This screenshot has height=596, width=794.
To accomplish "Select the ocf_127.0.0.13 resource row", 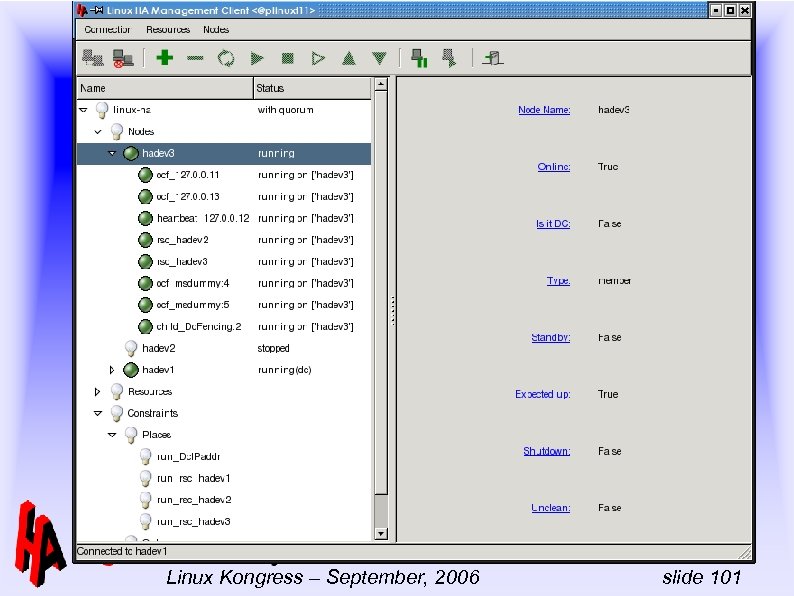I will pyautogui.click(x=224, y=197).
